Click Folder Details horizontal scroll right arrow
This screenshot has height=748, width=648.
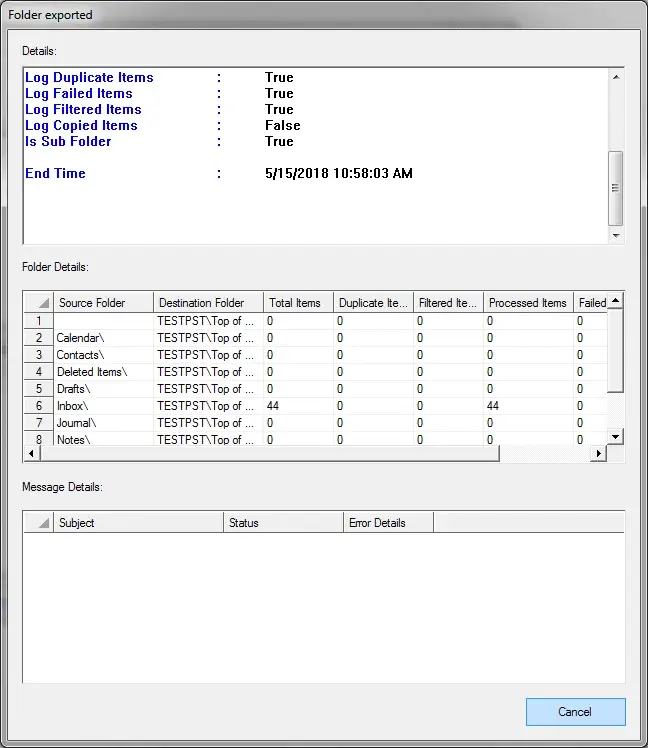[x=598, y=453]
